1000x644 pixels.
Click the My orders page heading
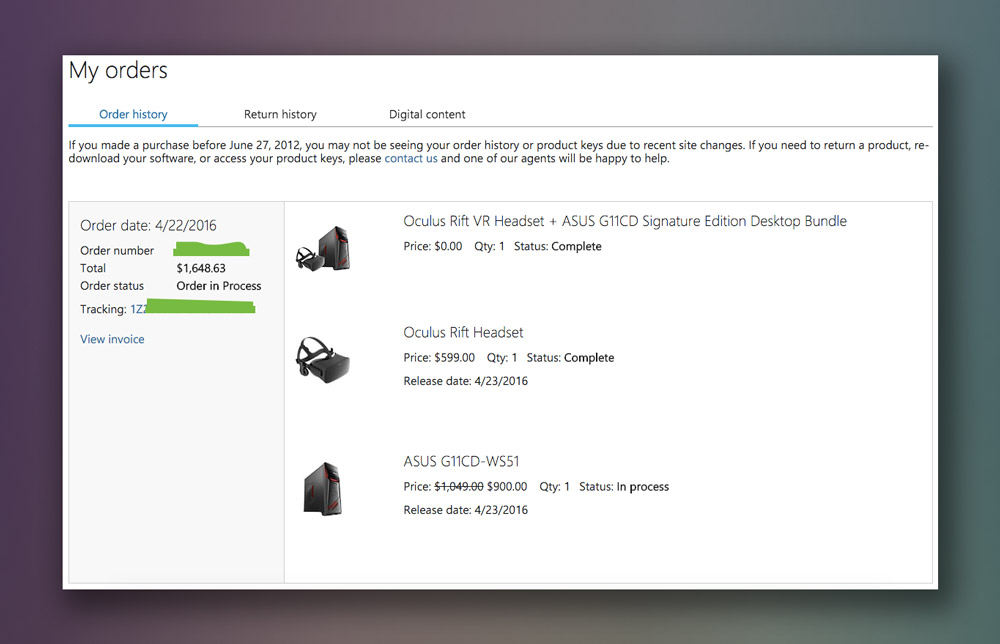point(118,71)
